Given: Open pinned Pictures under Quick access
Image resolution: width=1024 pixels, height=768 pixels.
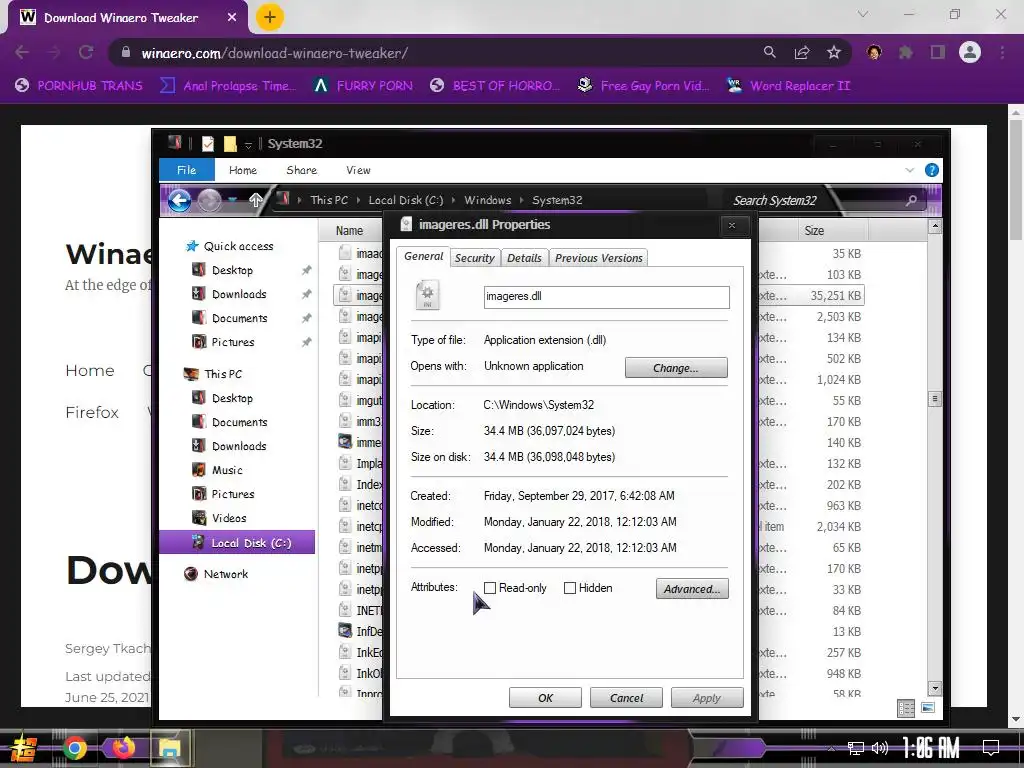Looking at the screenshot, I should coord(232,342).
